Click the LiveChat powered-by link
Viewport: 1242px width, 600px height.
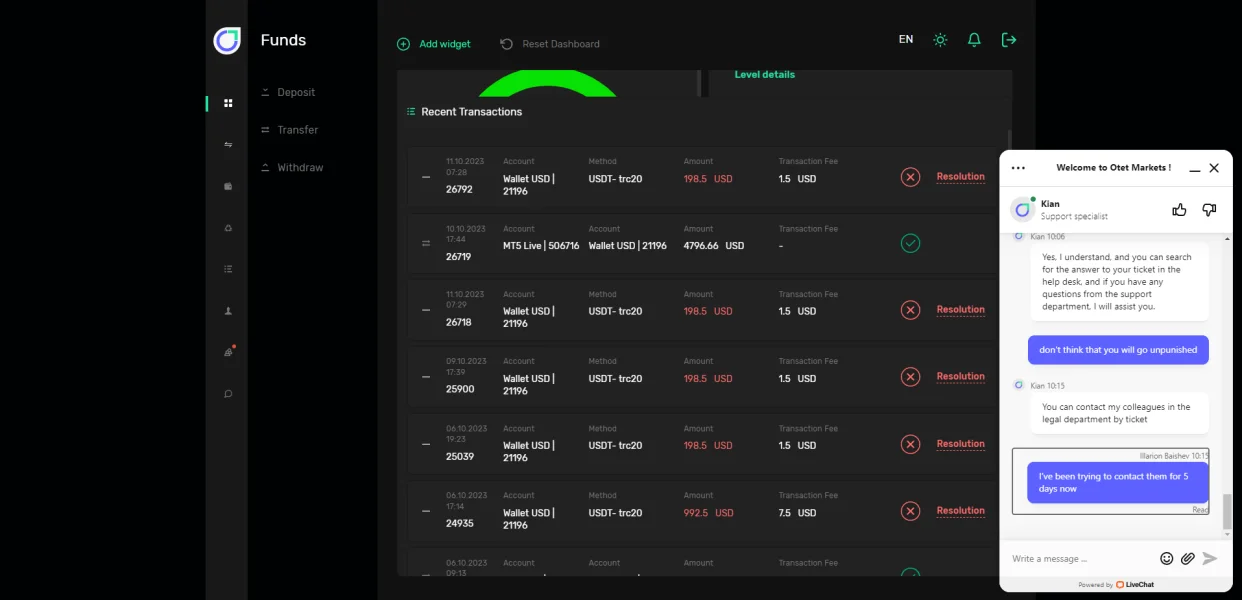click(x=1116, y=585)
